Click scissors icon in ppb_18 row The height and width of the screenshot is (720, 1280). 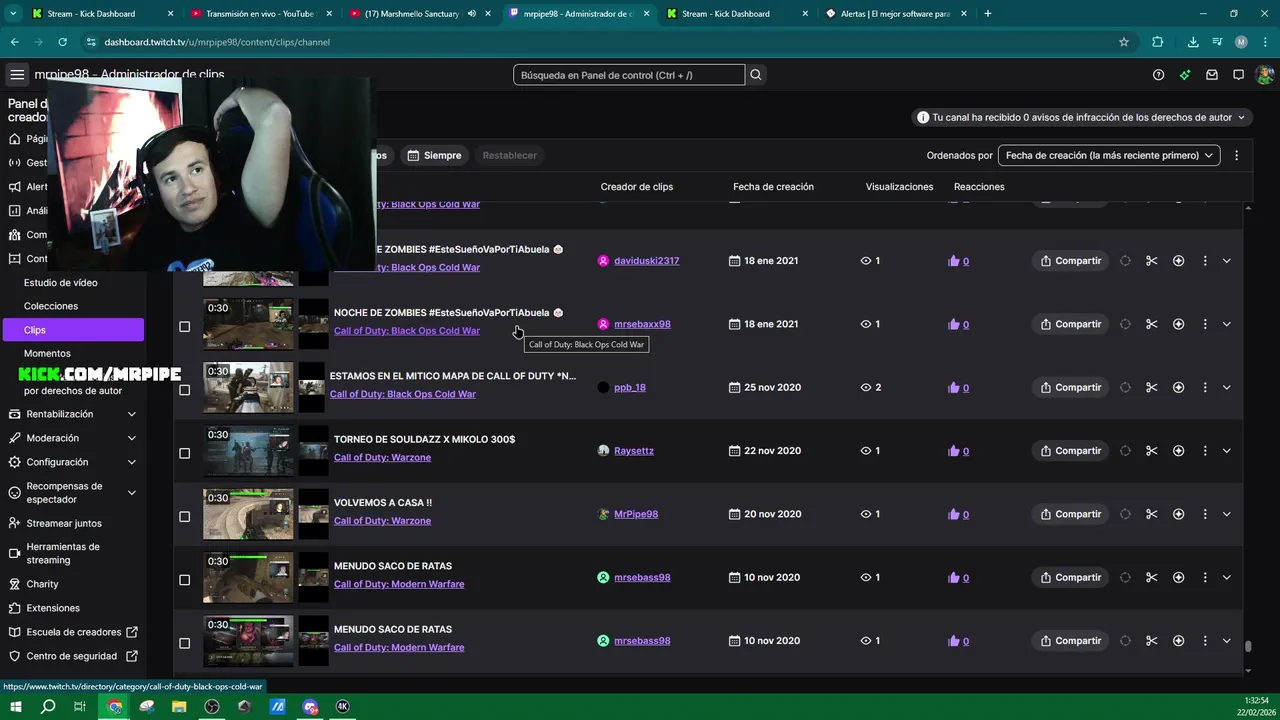[1152, 387]
